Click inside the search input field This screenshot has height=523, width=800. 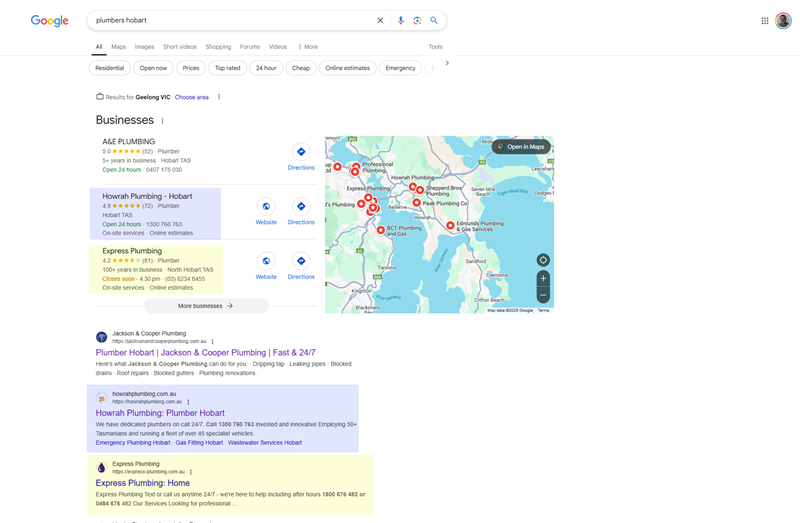[x=230, y=20]
